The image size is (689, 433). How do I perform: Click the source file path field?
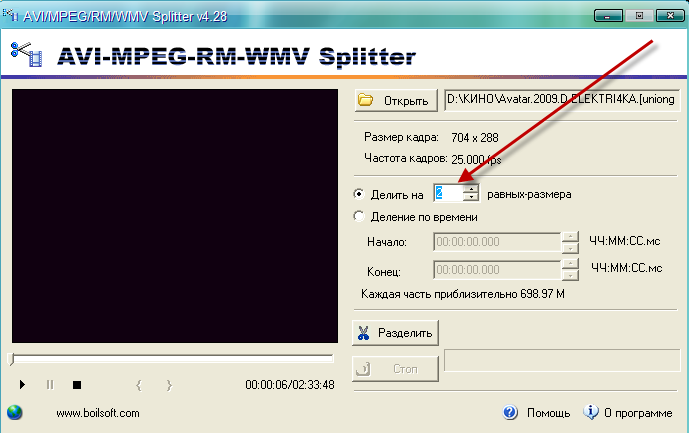pos(561,100)
